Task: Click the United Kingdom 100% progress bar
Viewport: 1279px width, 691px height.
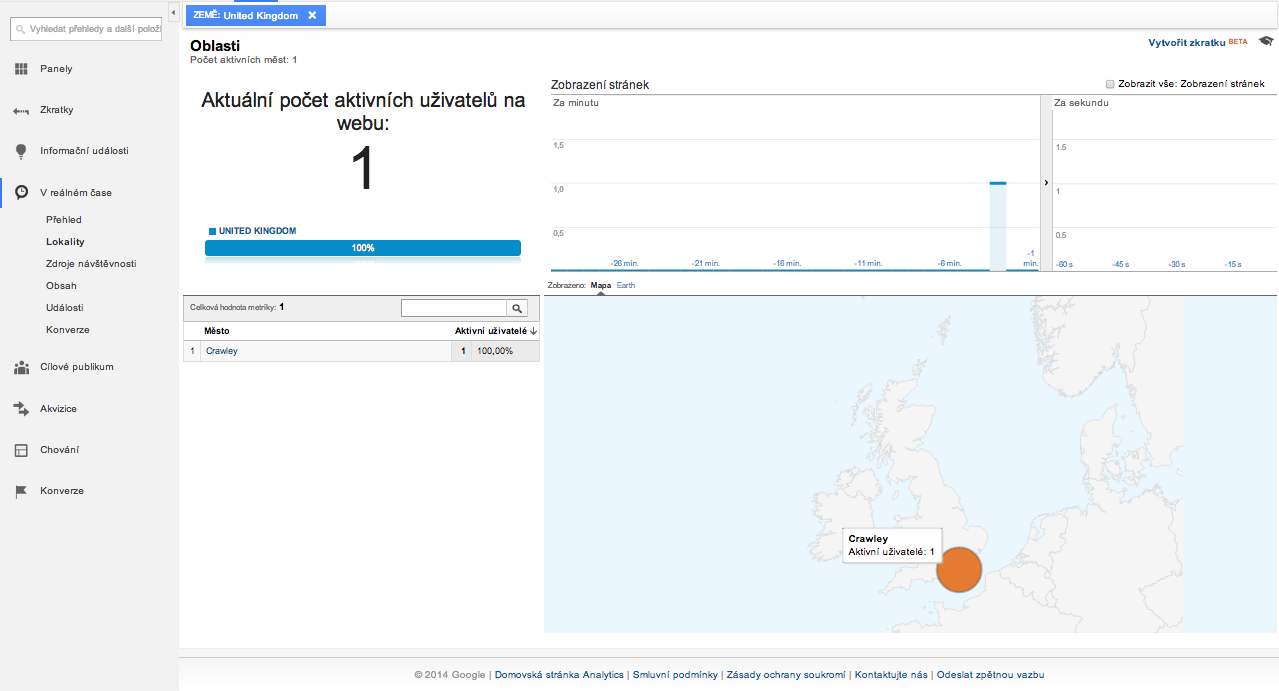Action: tap(363, 248)
